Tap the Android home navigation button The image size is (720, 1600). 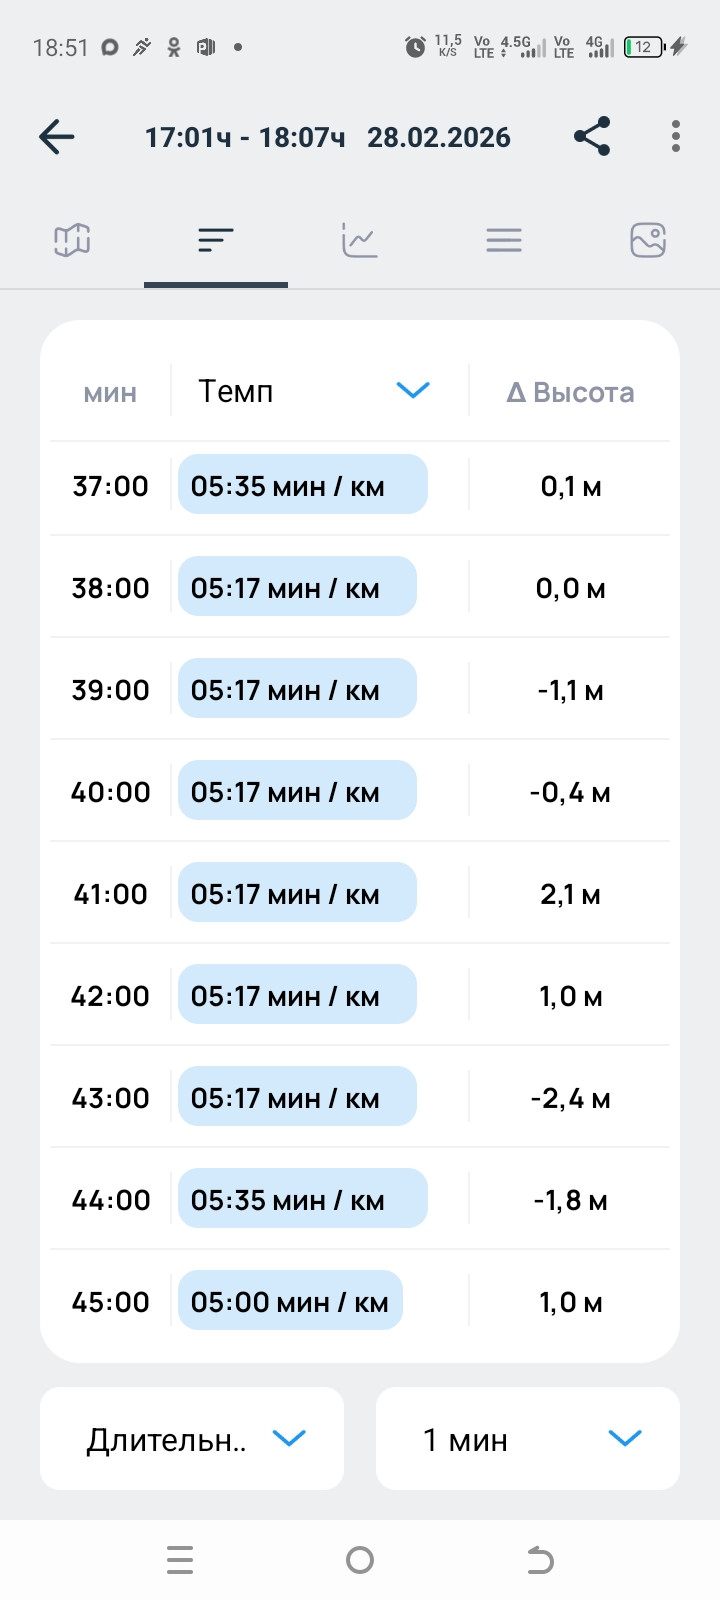pos(360,1560)
